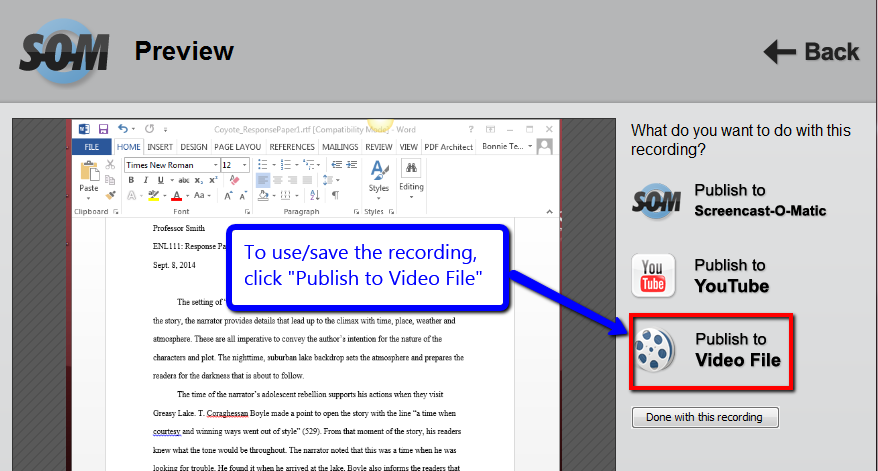
Task: Publish recording to Screencast-O-Matic
Action: pyautogui.click(x=730, y=200)
